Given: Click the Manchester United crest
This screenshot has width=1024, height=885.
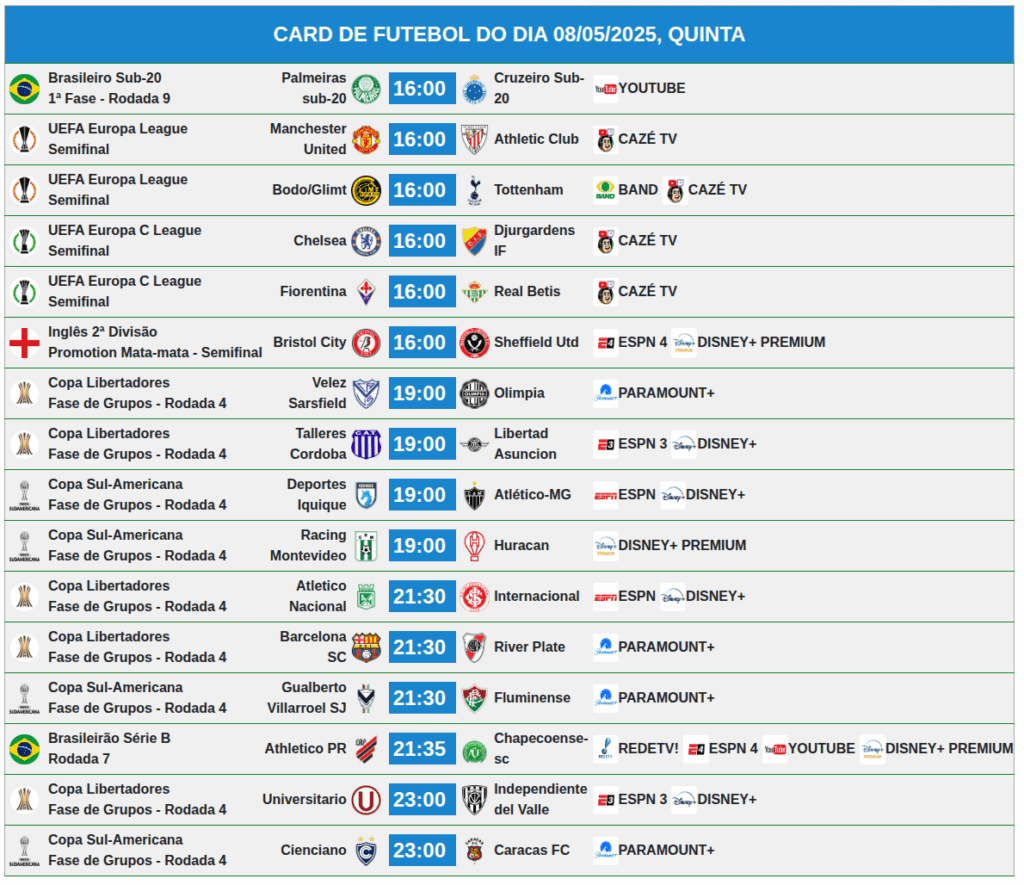Looking at the screenshot, I should pos(366,140).
